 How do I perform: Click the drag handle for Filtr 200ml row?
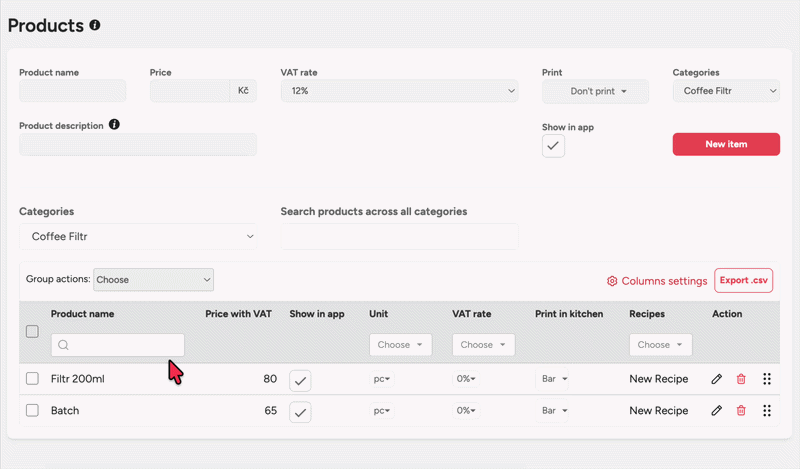pyautogui.click(x=767, y=380)
